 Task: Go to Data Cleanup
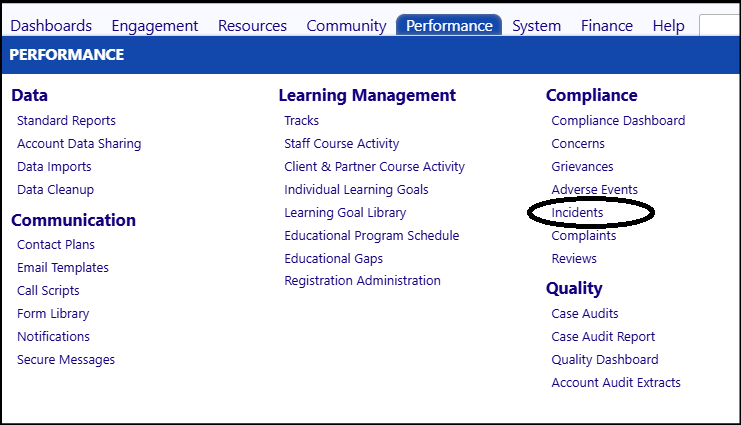[55, 190]
